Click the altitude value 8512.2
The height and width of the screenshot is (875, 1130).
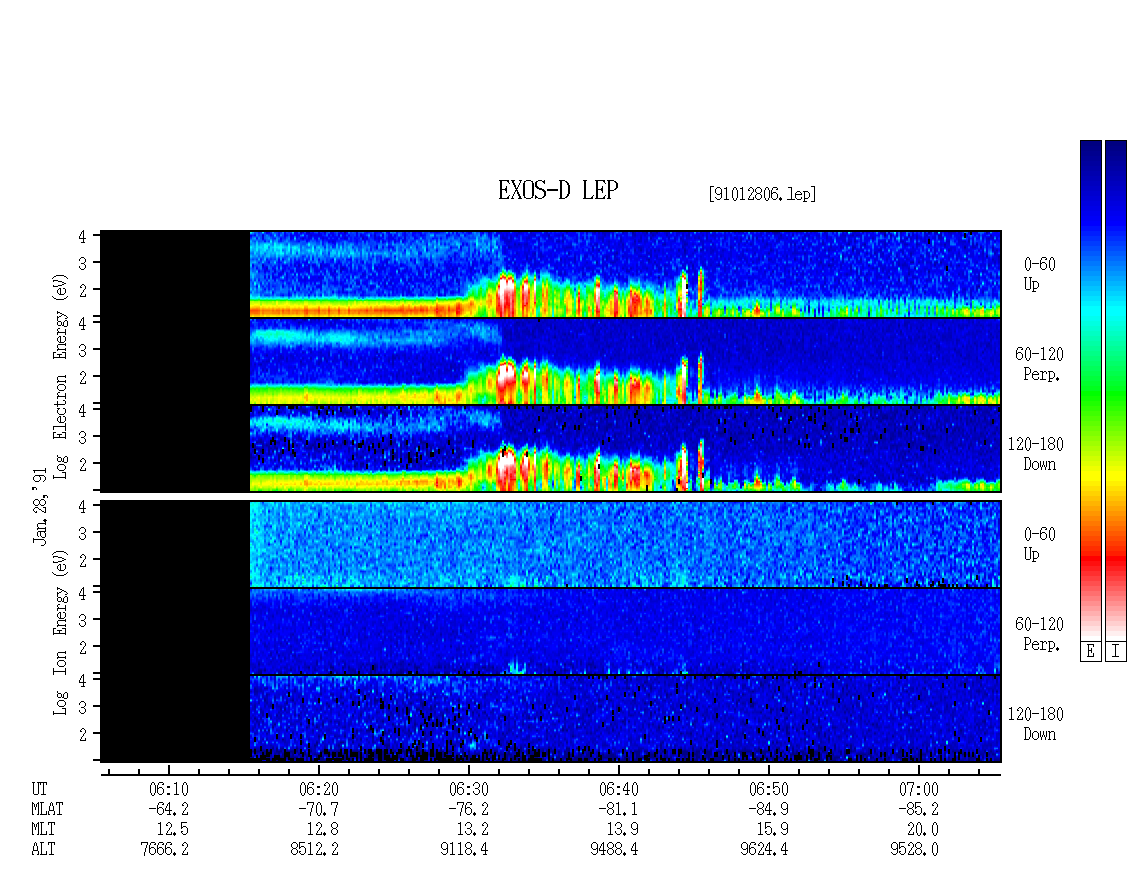pos(314,850)
